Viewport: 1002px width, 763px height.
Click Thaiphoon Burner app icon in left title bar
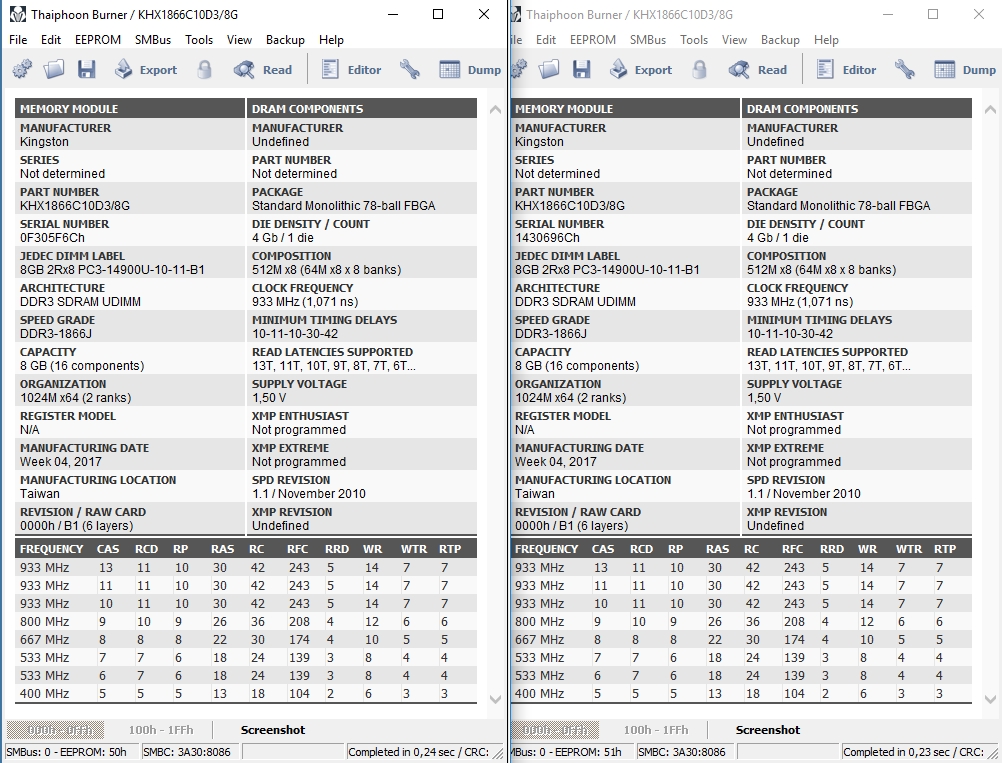coord(17,14)
